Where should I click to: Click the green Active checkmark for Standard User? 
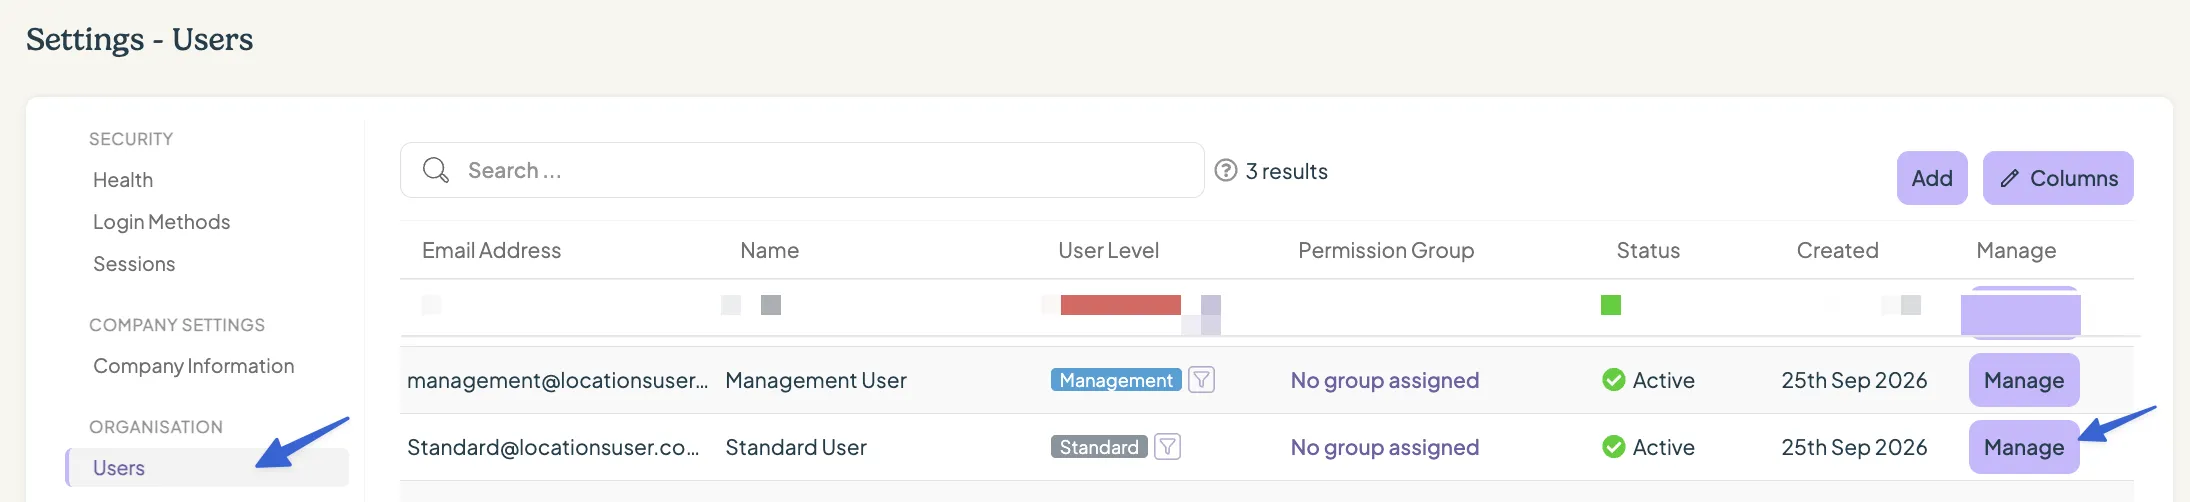coord(1613,447)
